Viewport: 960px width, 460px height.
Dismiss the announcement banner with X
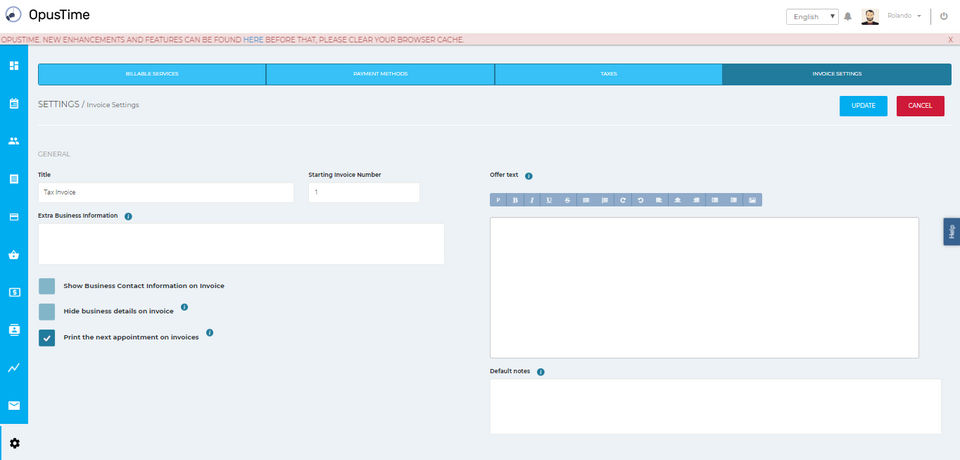(950, 39)
